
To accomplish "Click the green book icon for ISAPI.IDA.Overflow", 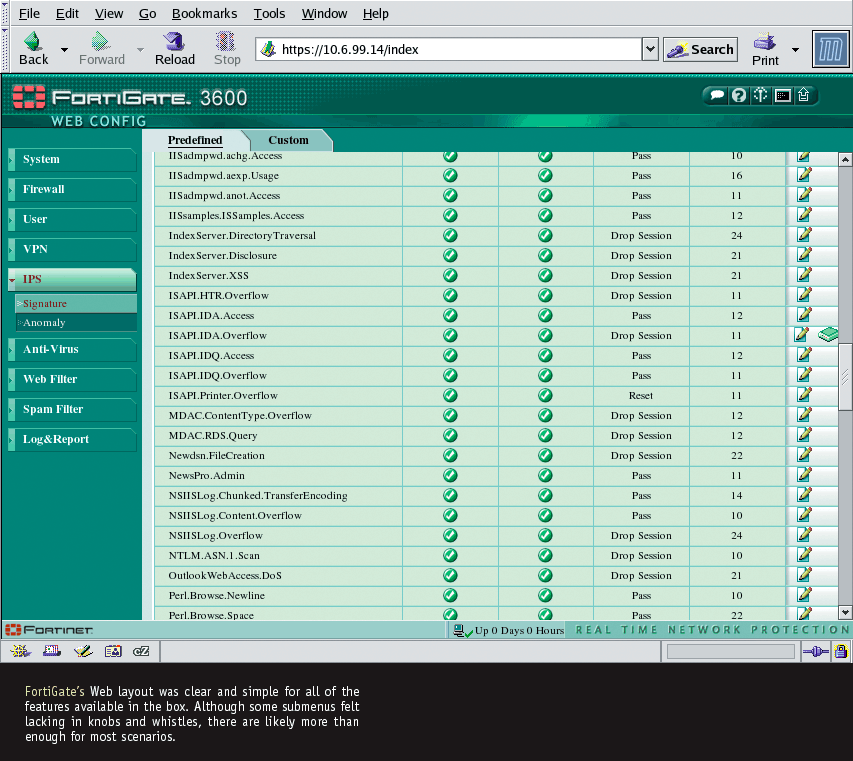I will click(x=828, y=335).
